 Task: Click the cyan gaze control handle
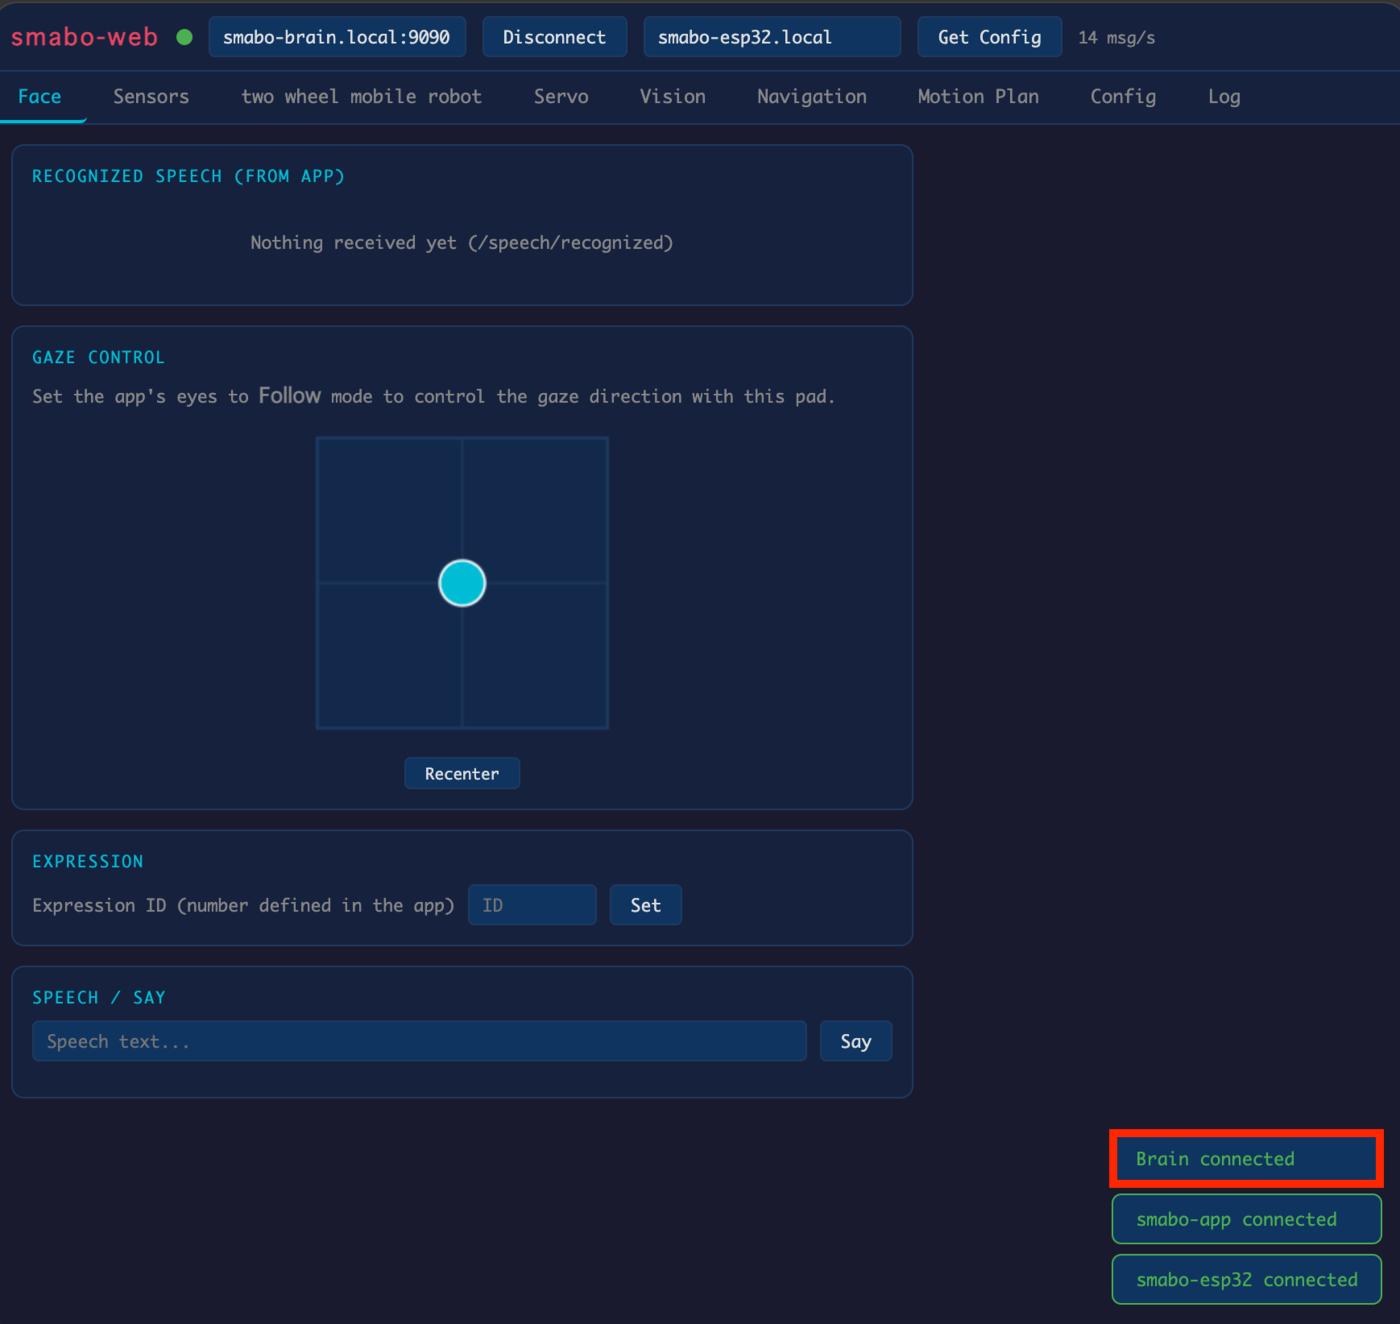click(x=462, y=583)
